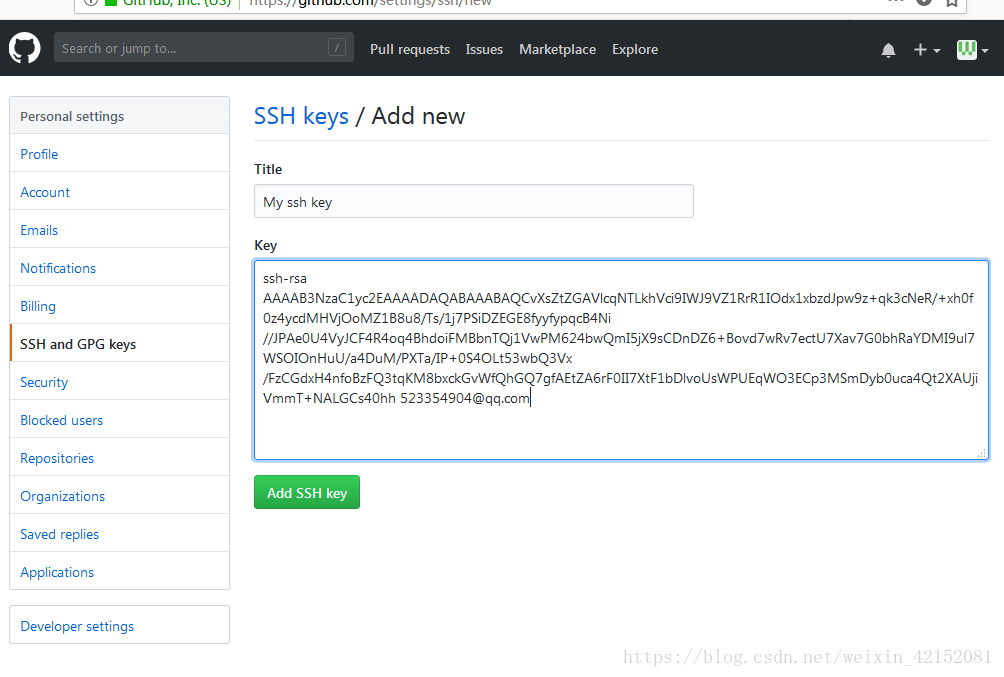Open Security settings
1004x677 pixels.
120,382
